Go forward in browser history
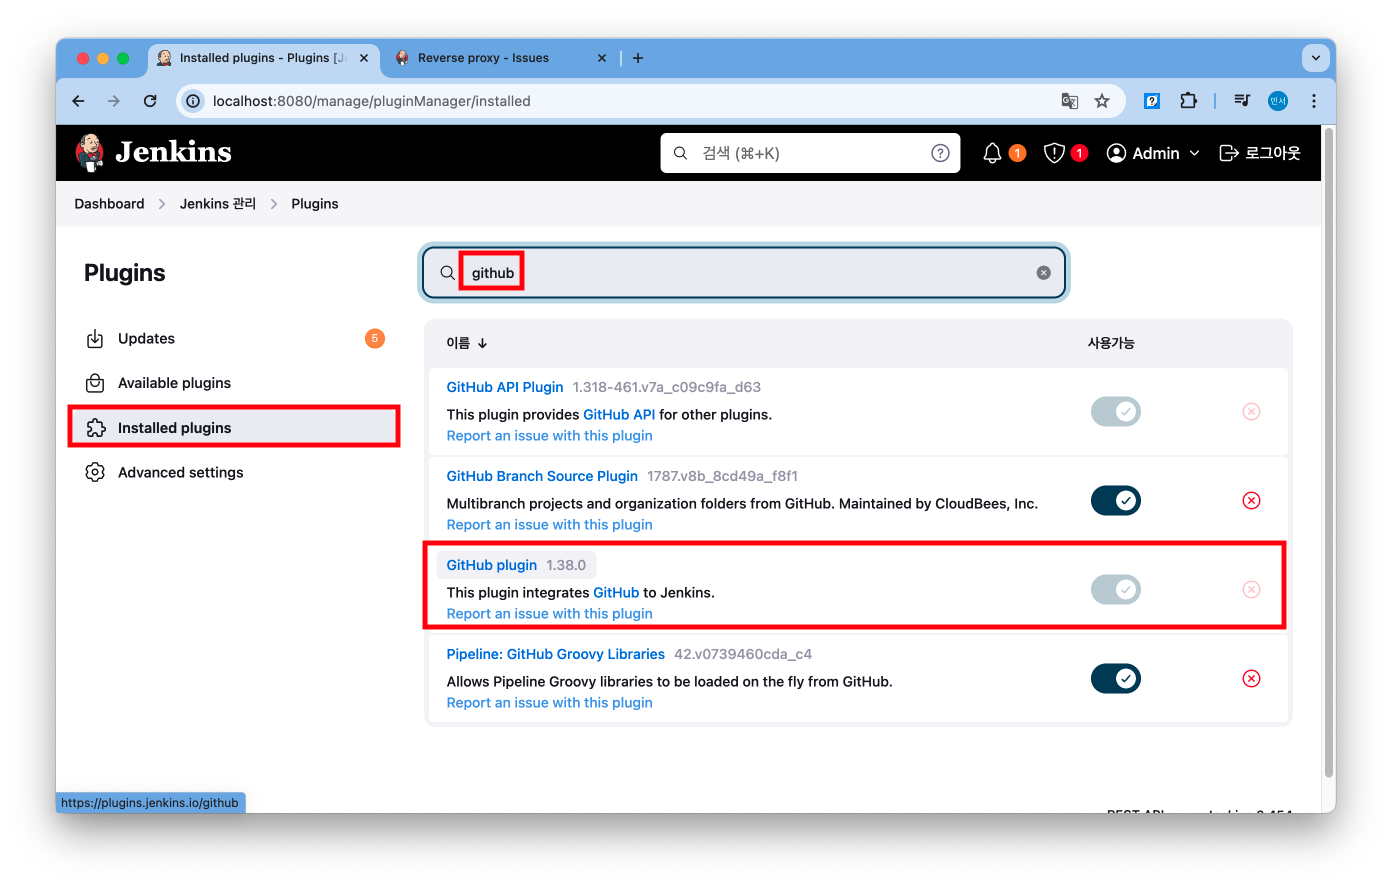The height and width of the screenshot is (887, 1392). 114,101
